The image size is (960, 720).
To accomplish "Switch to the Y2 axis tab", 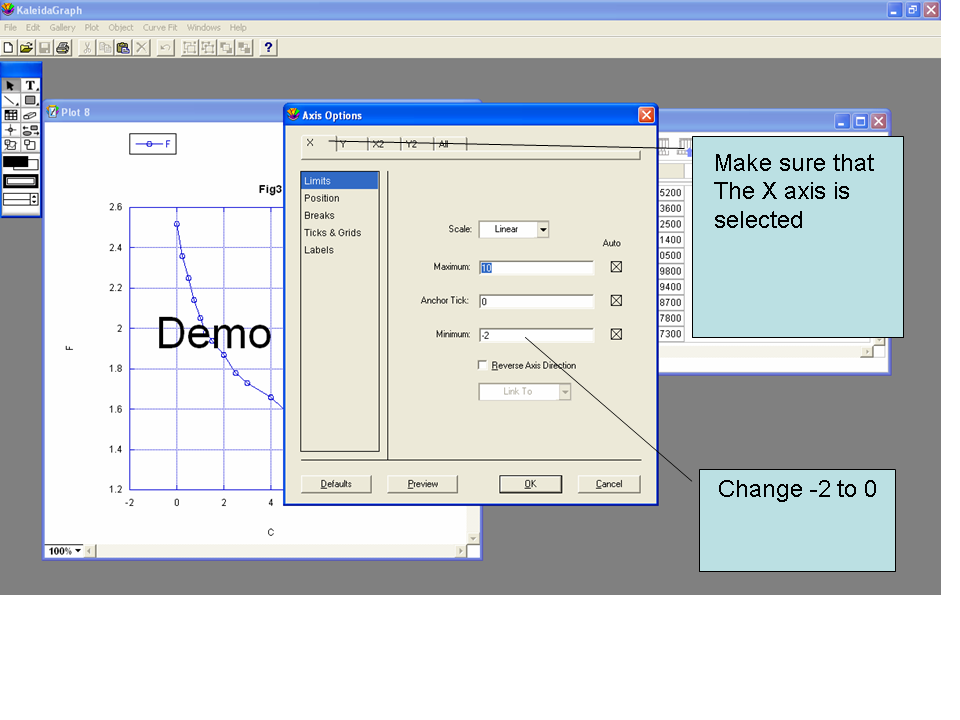I will (411, 144).
